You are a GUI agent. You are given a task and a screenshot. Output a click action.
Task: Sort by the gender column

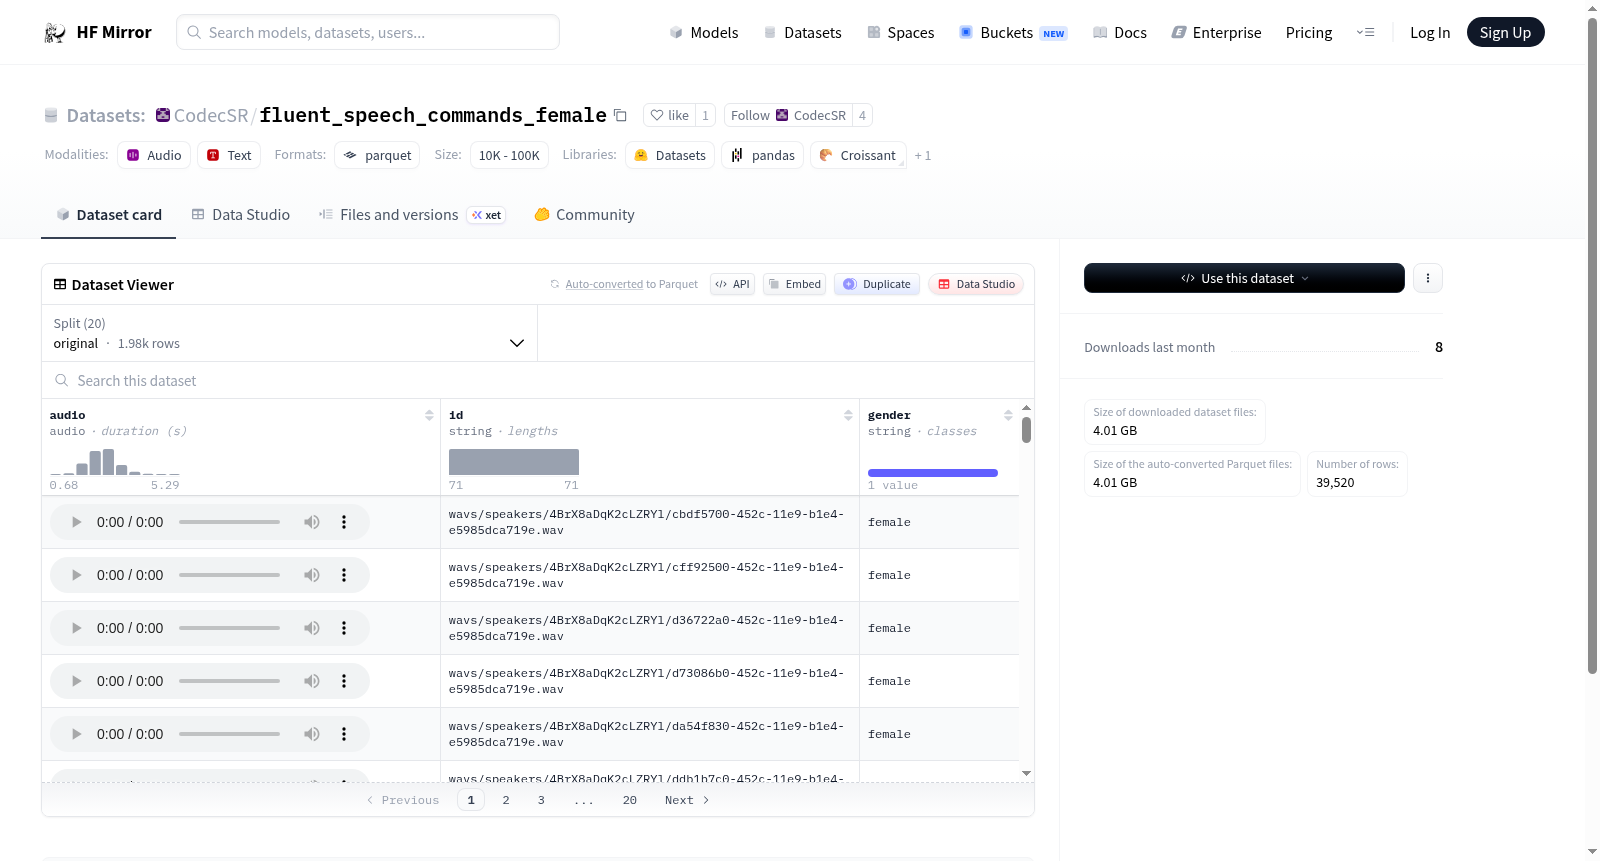[x=1008, y=415]
